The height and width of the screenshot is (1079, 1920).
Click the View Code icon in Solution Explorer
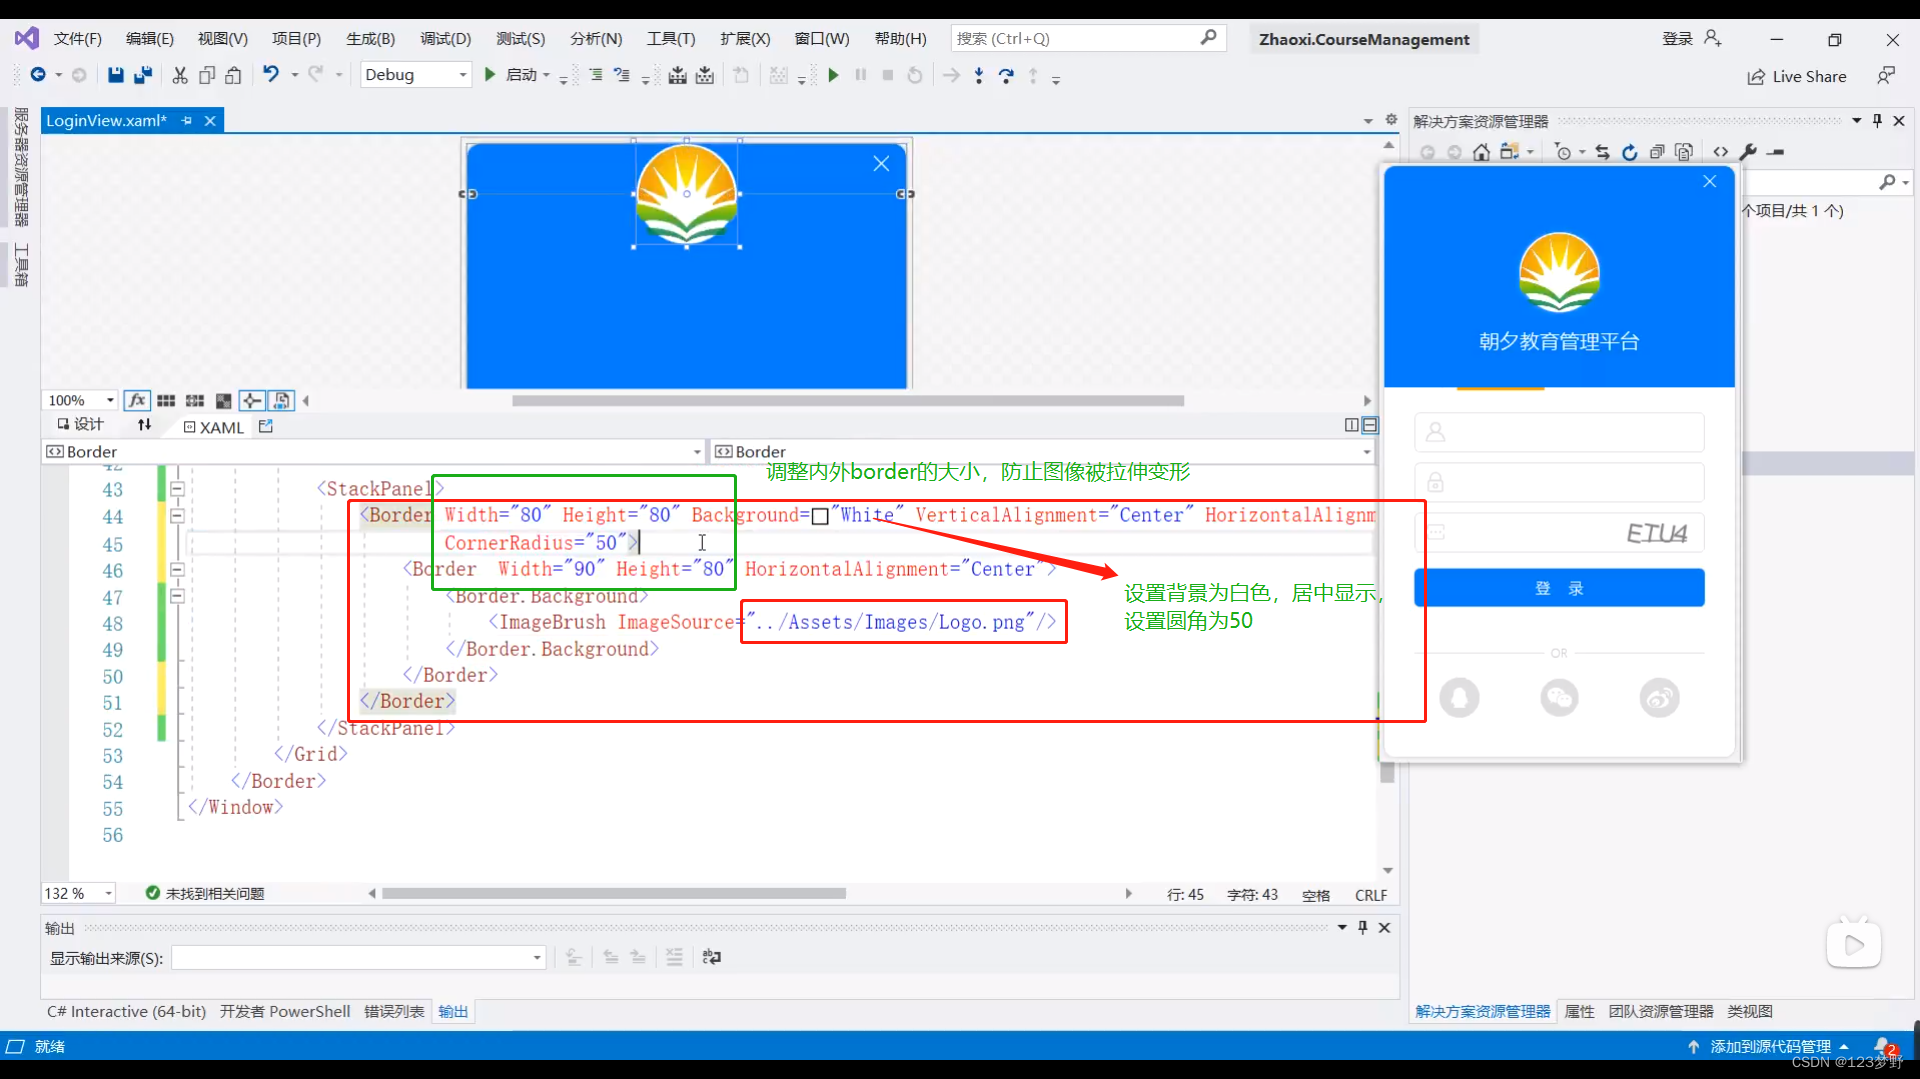pos(1721,152)
